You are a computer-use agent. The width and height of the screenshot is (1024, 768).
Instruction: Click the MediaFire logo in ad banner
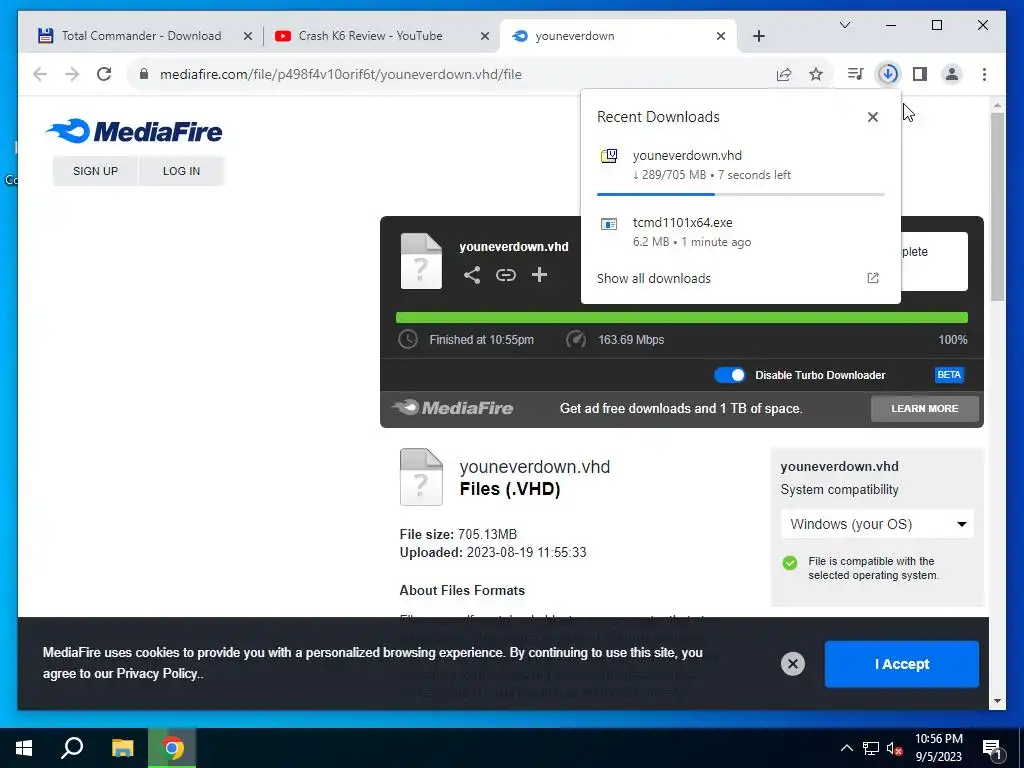[x=453, y=408]
